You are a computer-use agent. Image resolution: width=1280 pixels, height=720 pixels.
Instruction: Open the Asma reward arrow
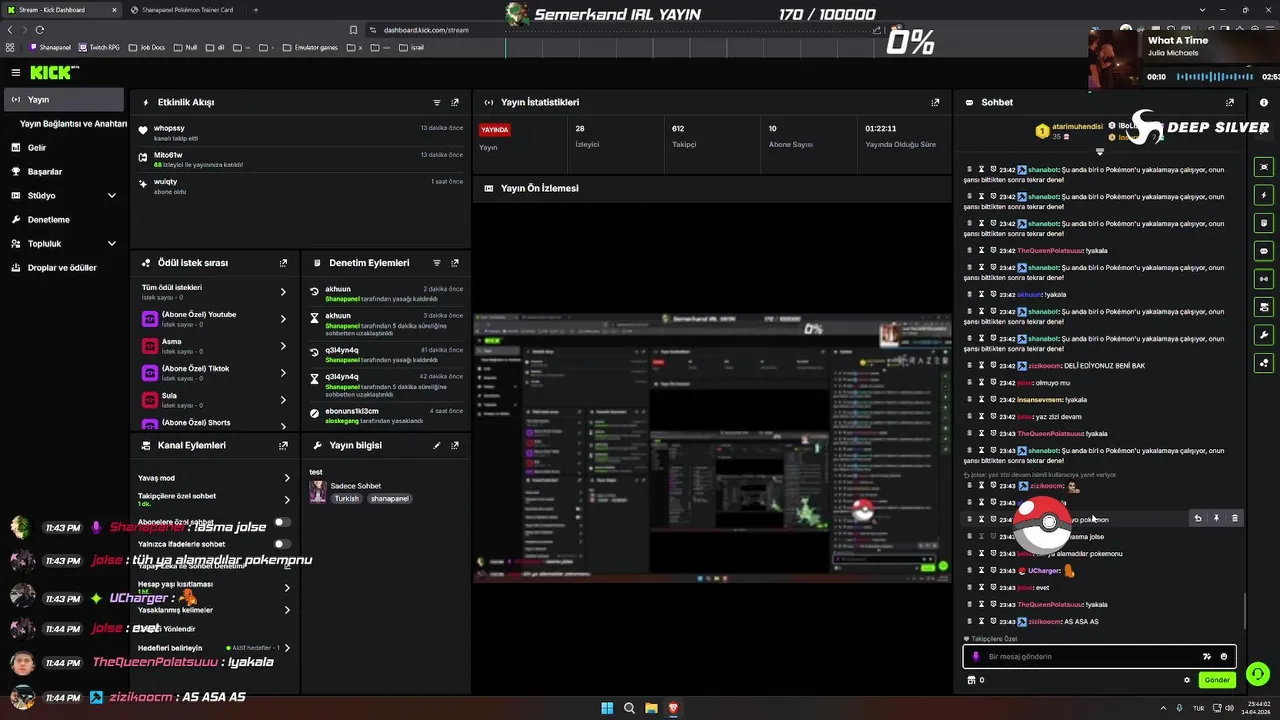click(x=283, y=346)
